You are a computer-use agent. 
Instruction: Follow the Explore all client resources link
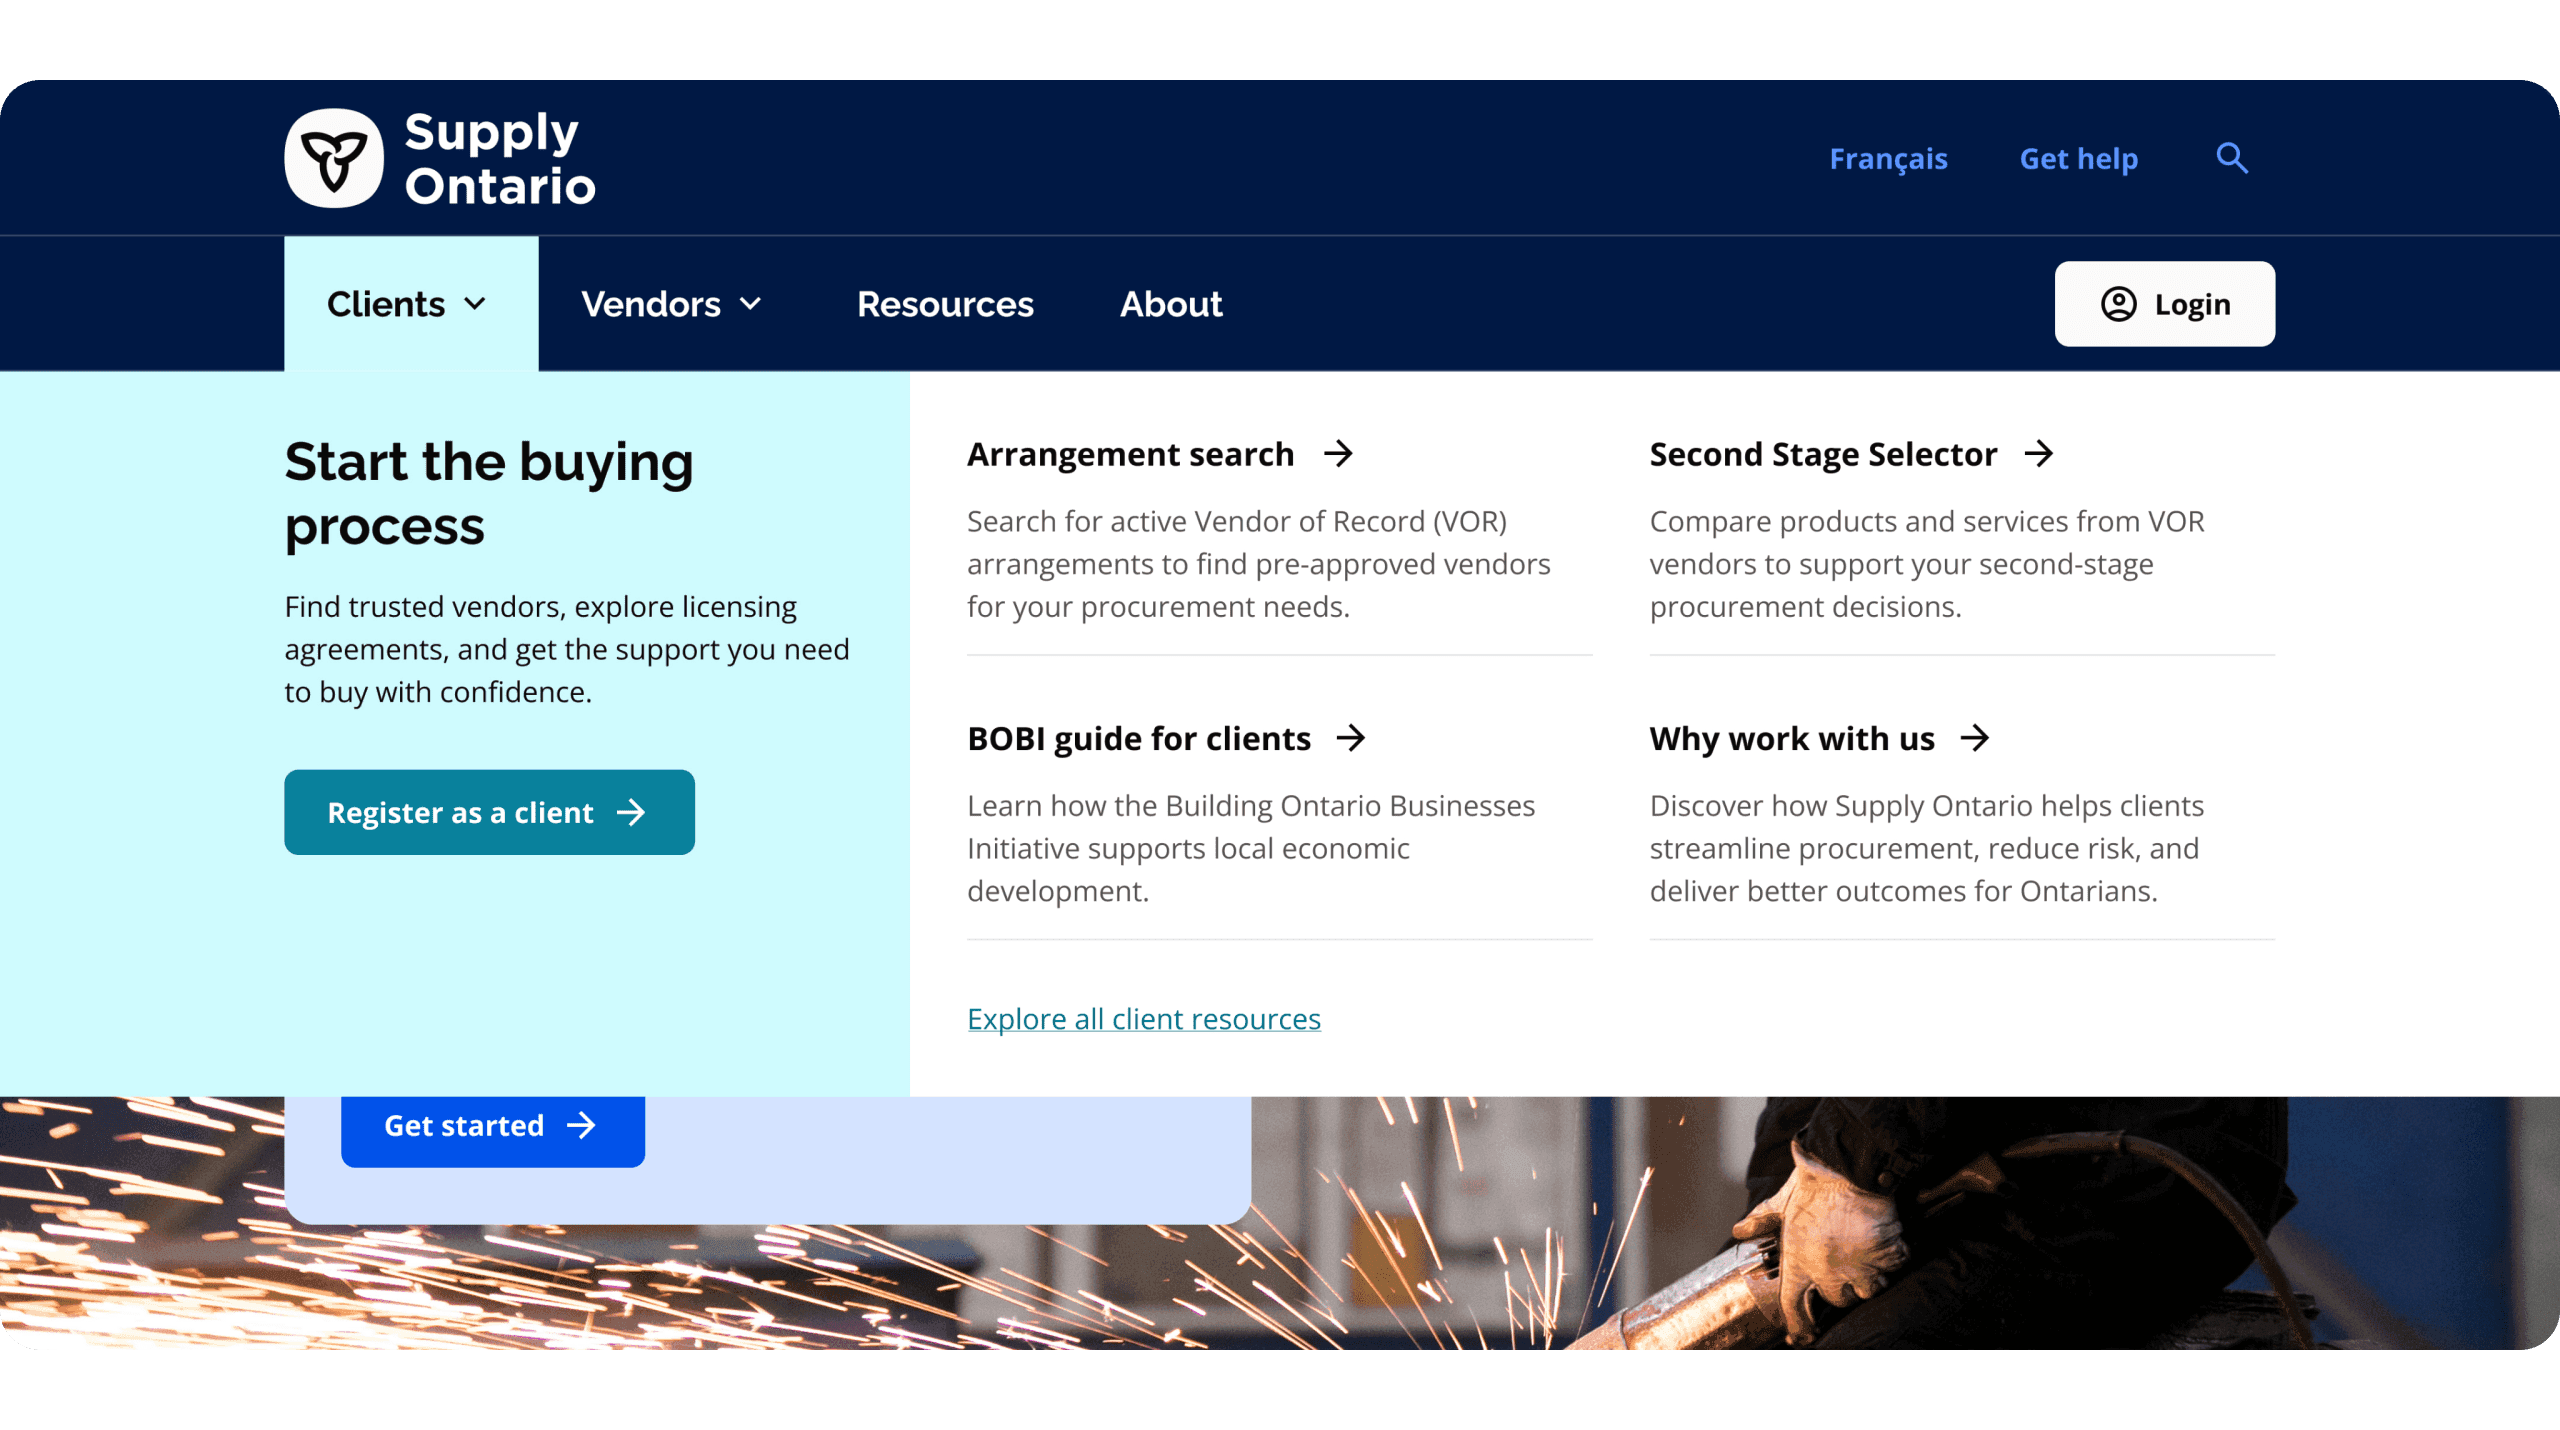pos(1143,1019)
